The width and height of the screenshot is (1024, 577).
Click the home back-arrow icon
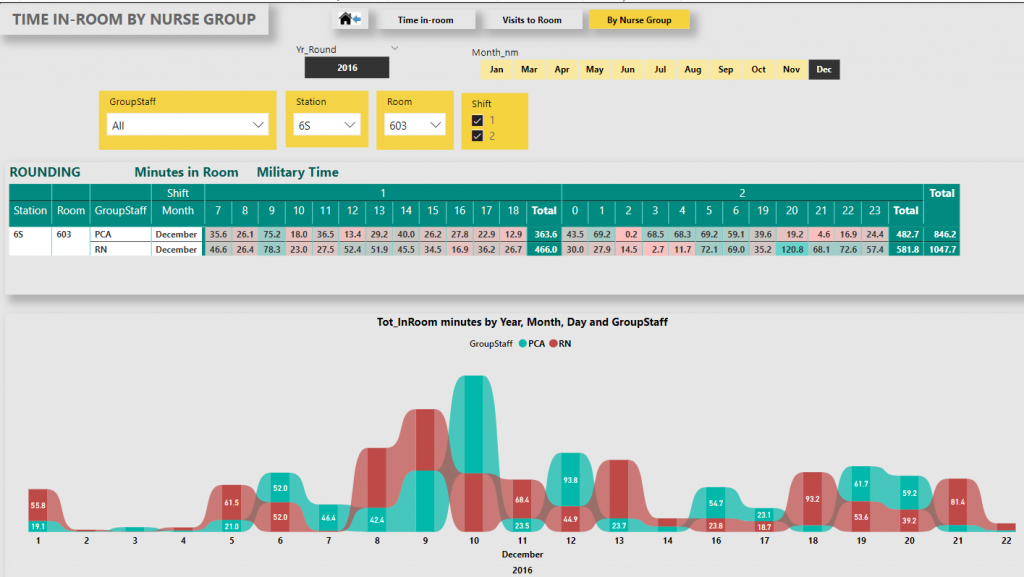[350, 19]
